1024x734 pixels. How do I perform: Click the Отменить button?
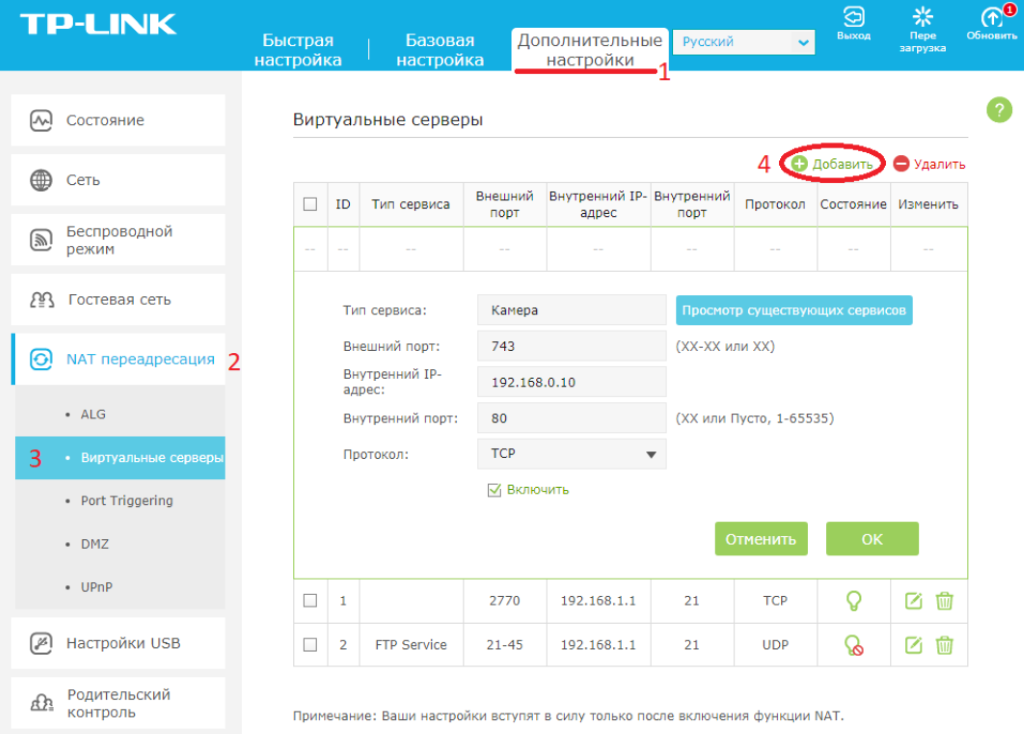pos(761,539)
